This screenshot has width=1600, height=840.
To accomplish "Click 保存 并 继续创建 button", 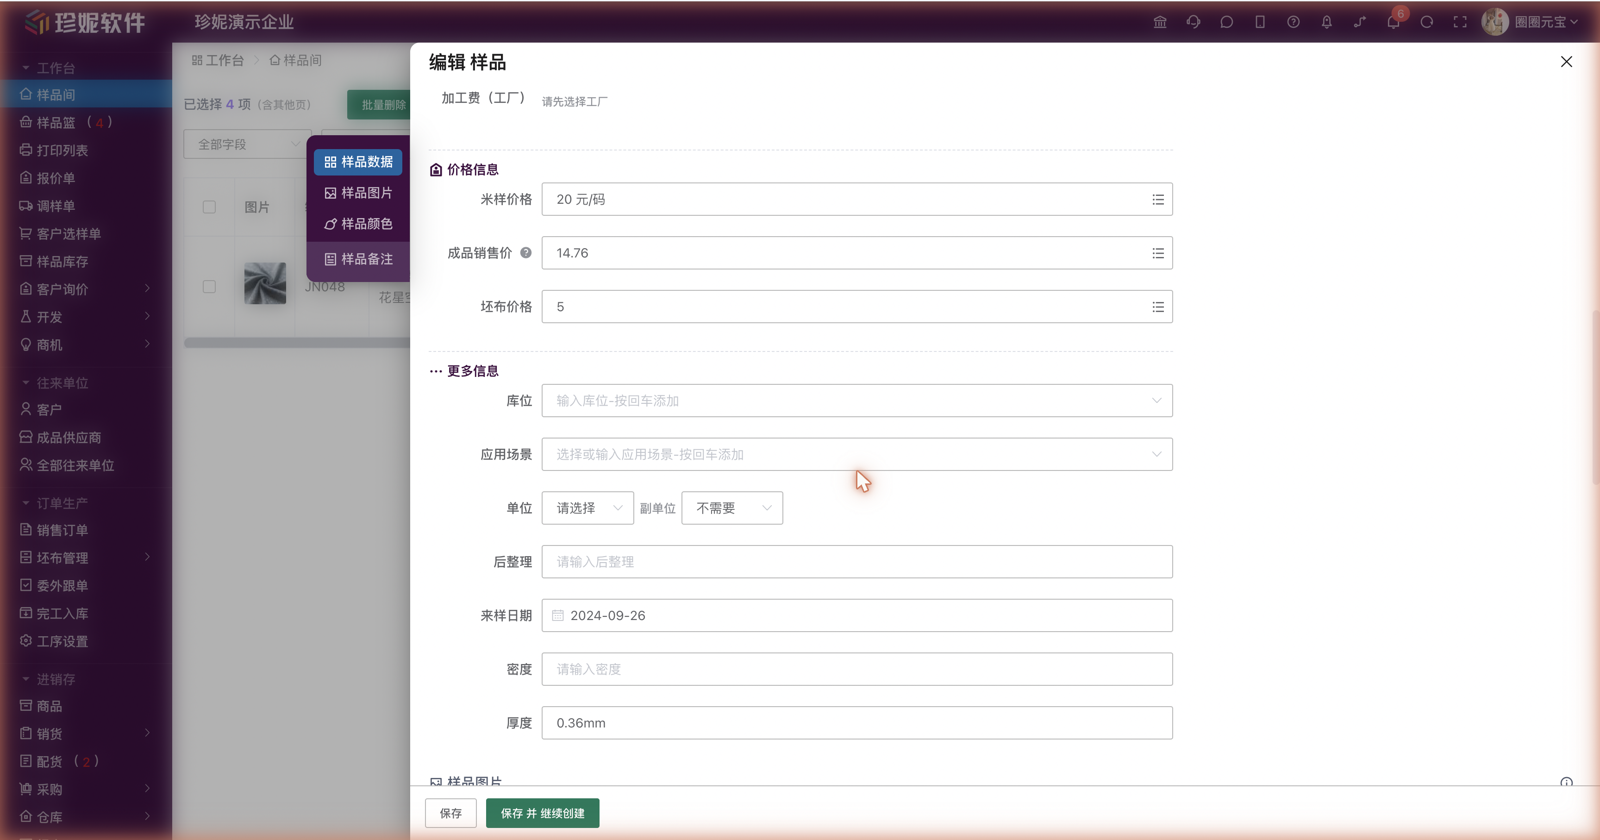I will coord(543,813).
